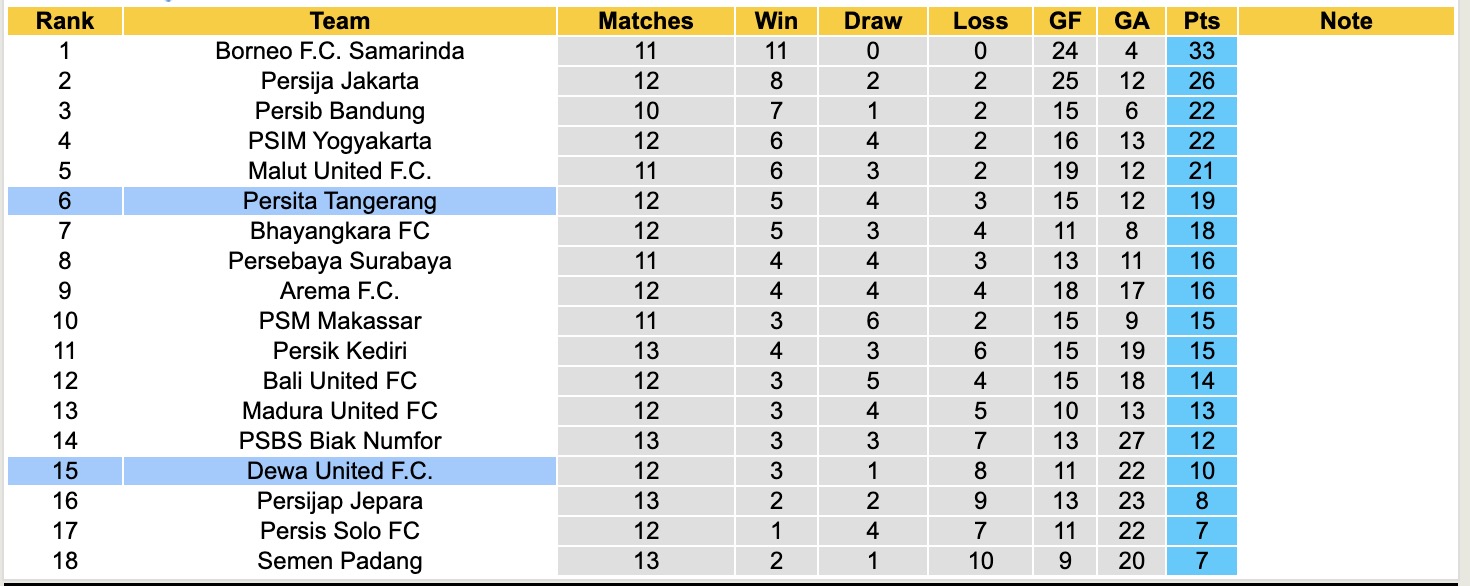Click the Rank column header

[64, 21]
